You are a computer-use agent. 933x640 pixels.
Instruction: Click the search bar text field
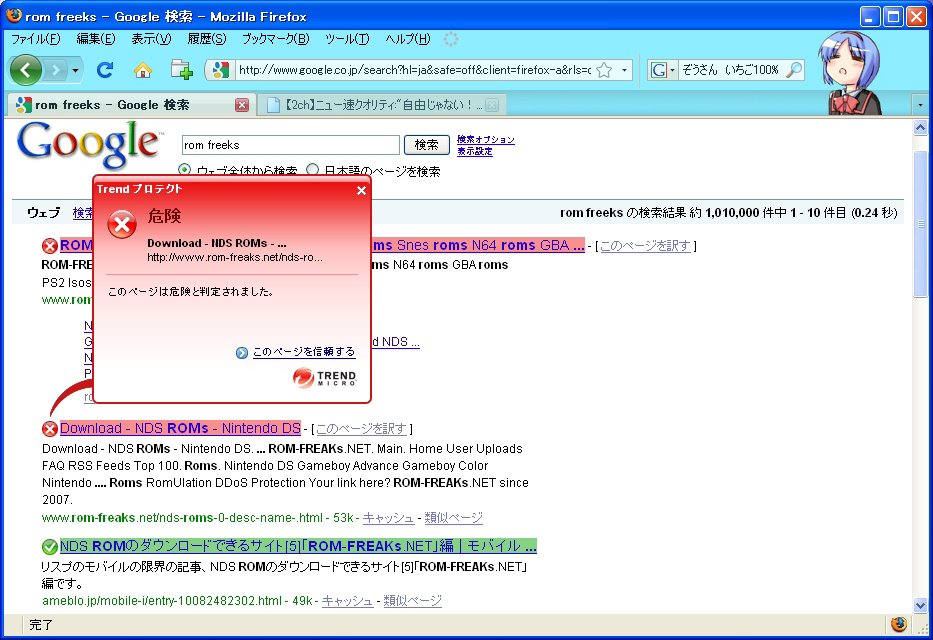pyautogui.click(x=730, y=70)
